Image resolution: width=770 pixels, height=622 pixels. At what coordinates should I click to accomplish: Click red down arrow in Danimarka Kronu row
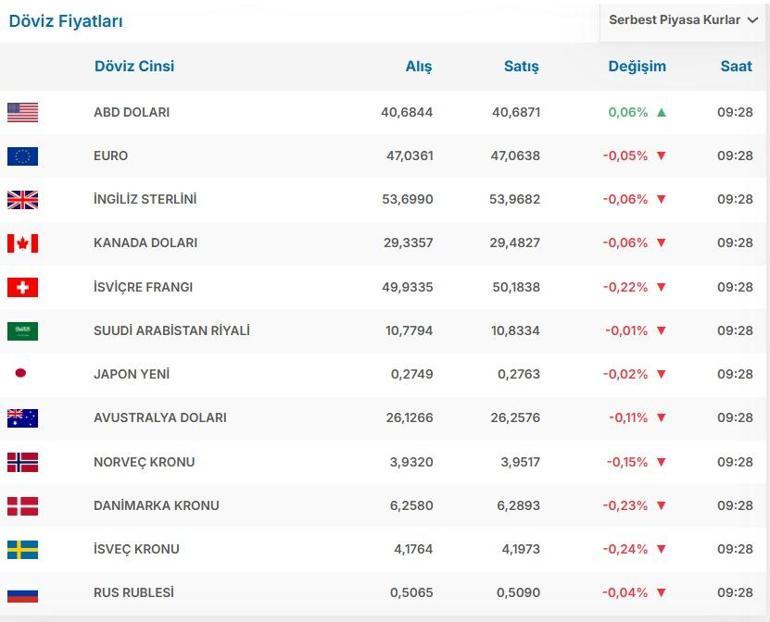click(661, 505)
